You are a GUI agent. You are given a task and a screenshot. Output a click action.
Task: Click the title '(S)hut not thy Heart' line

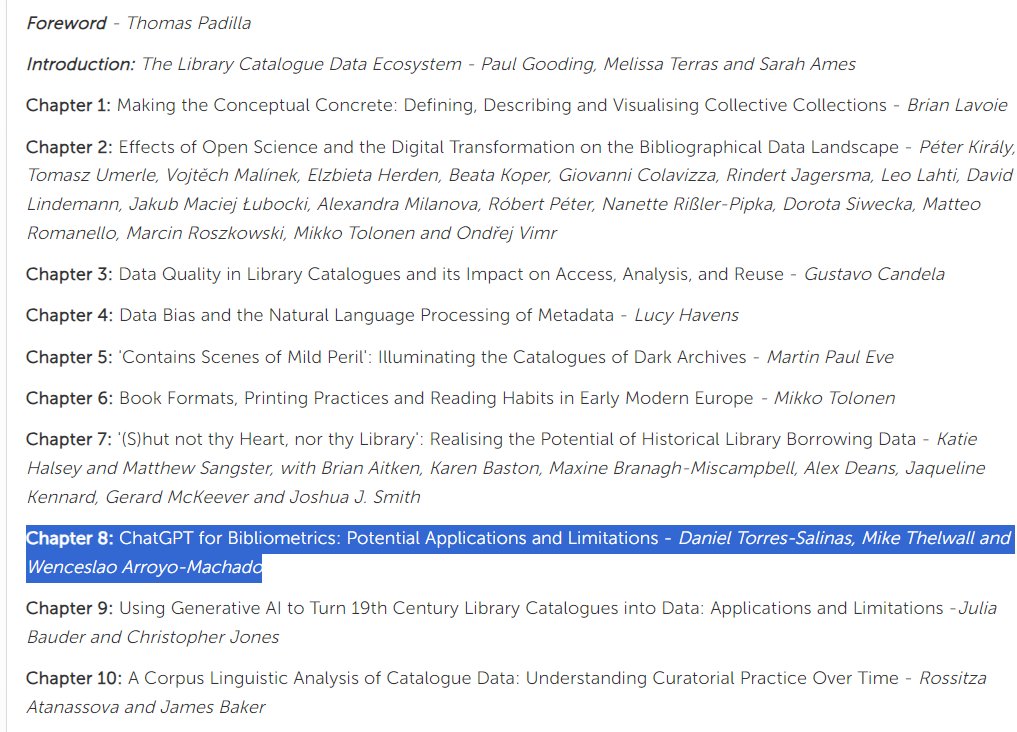pyautogui.click(x=517, y=440)
